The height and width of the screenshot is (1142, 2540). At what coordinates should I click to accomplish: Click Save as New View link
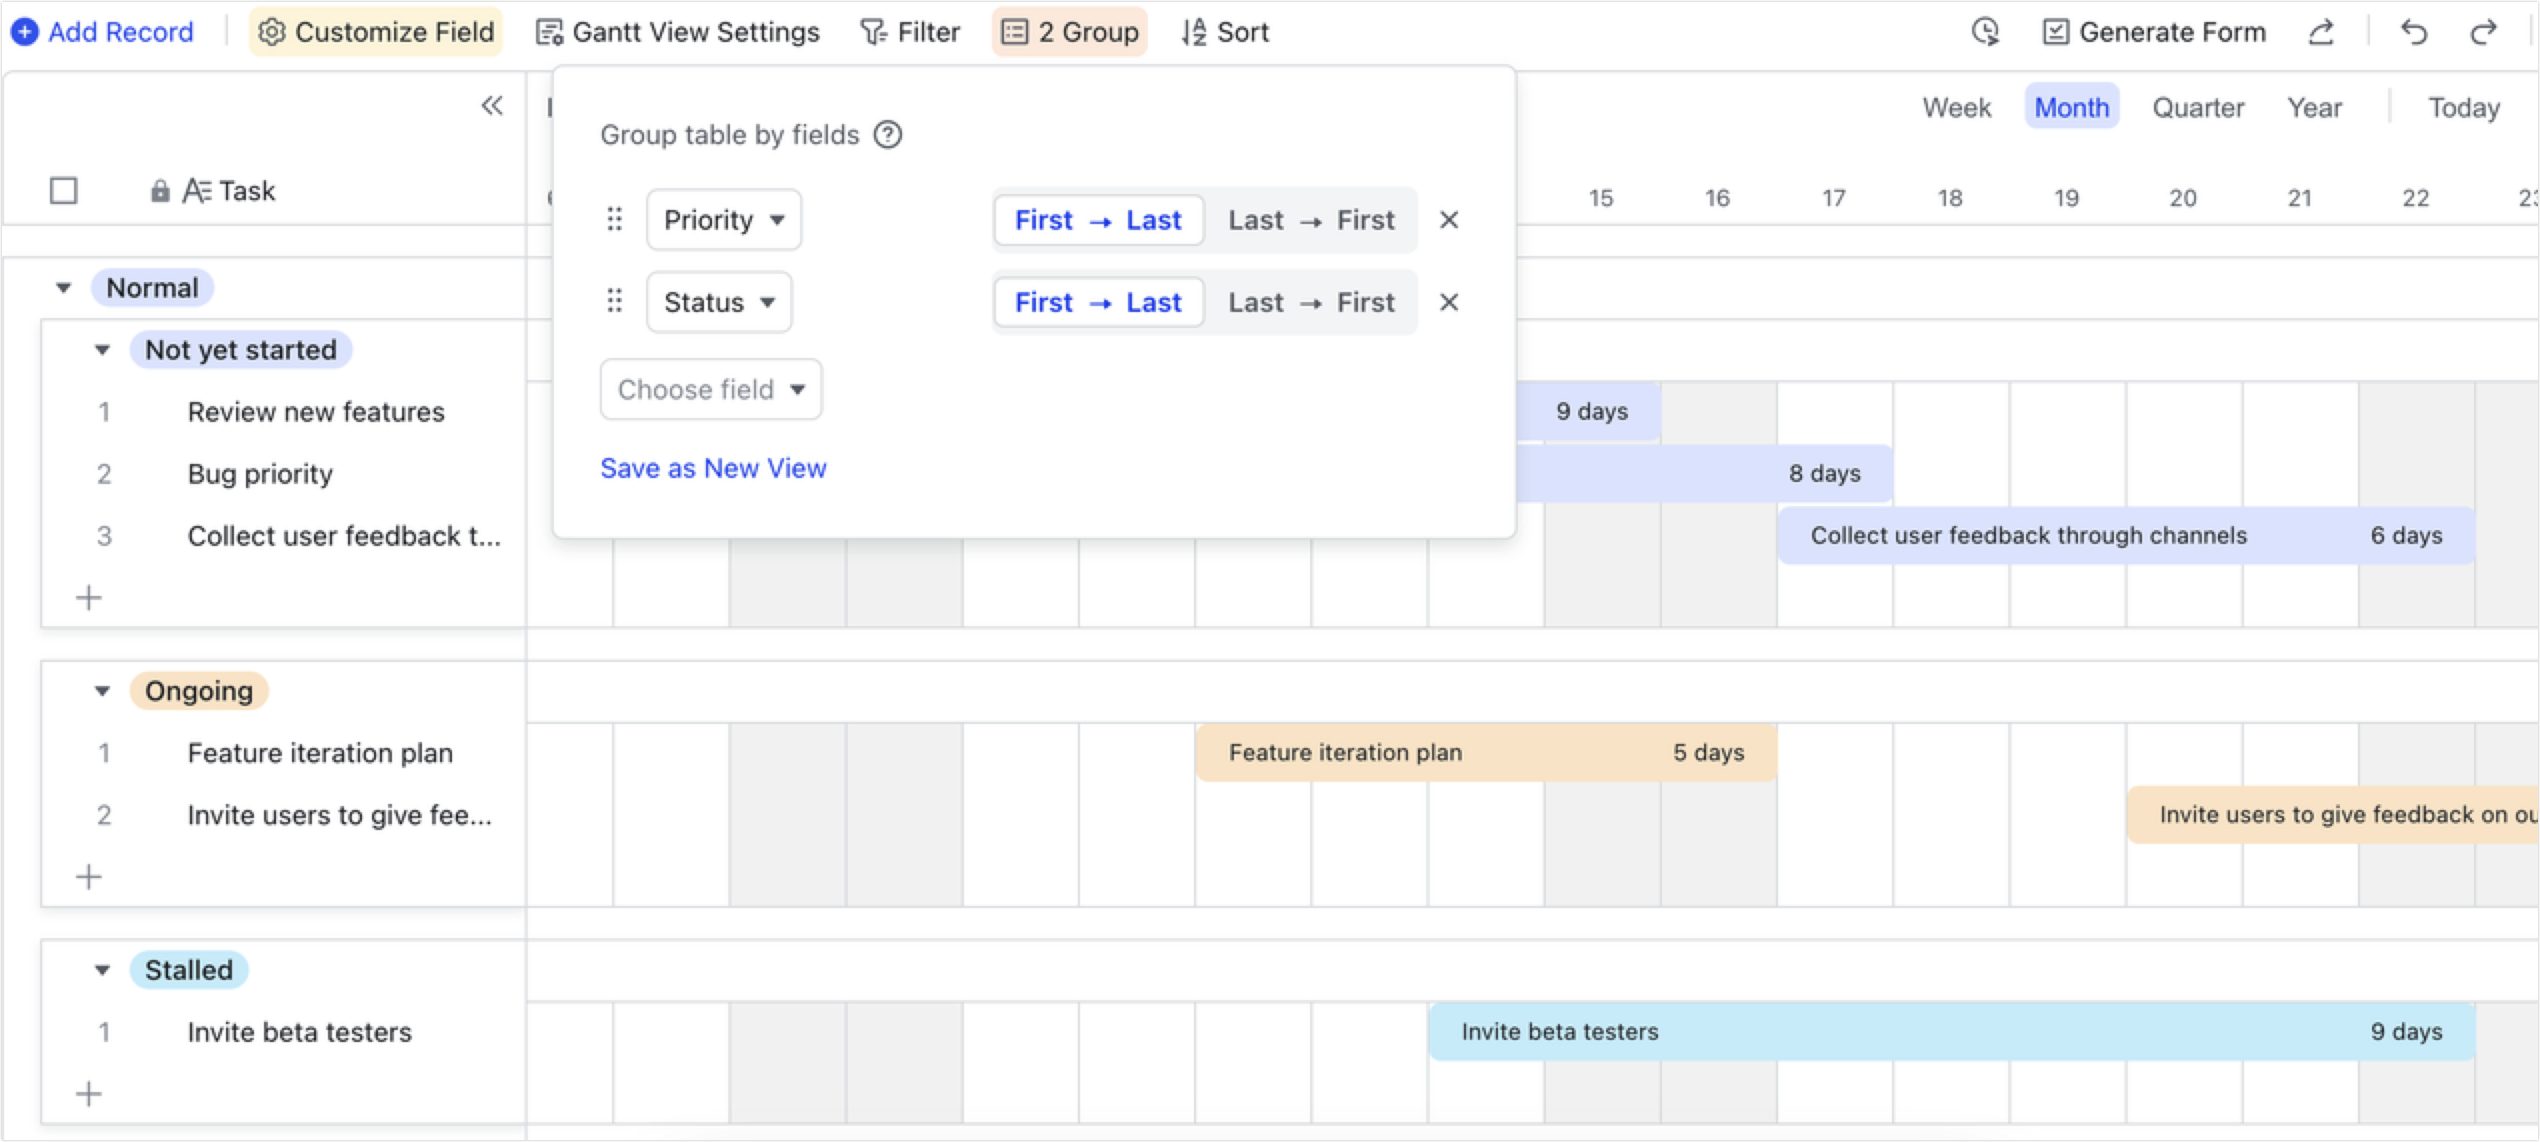coord(713,468)
